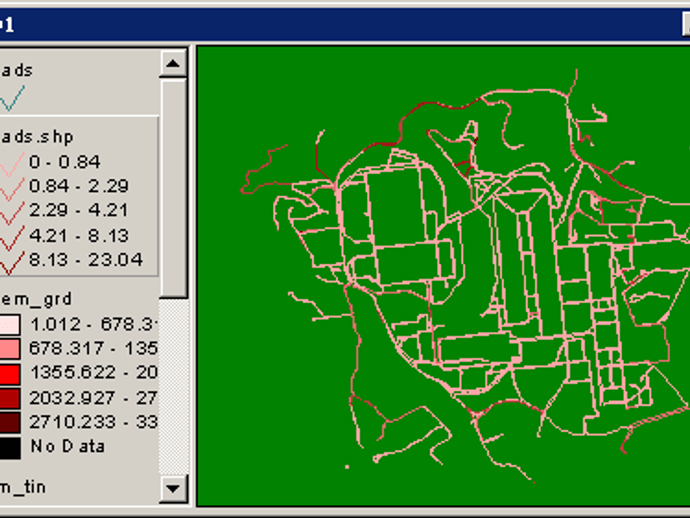This screenshot has width=690, height=518.
Task: Select the 0.84 - 2.29 class label
Action: click(x=79, y=186)
